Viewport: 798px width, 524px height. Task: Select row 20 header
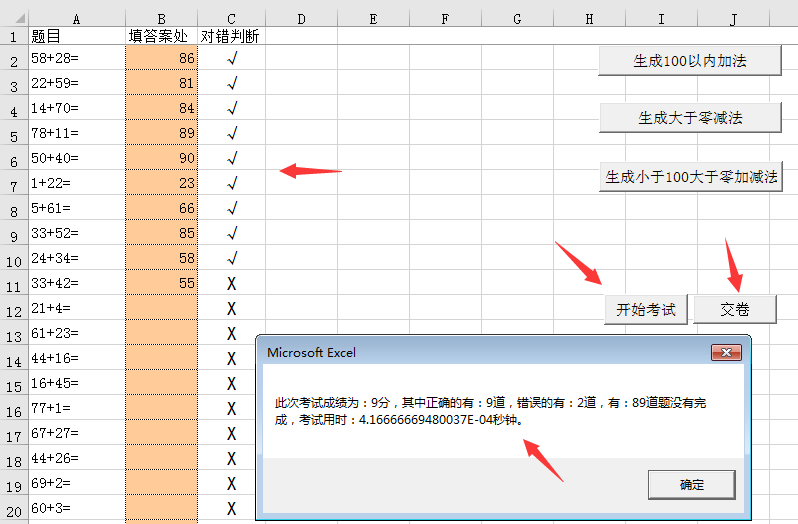[x=14, y=508]
